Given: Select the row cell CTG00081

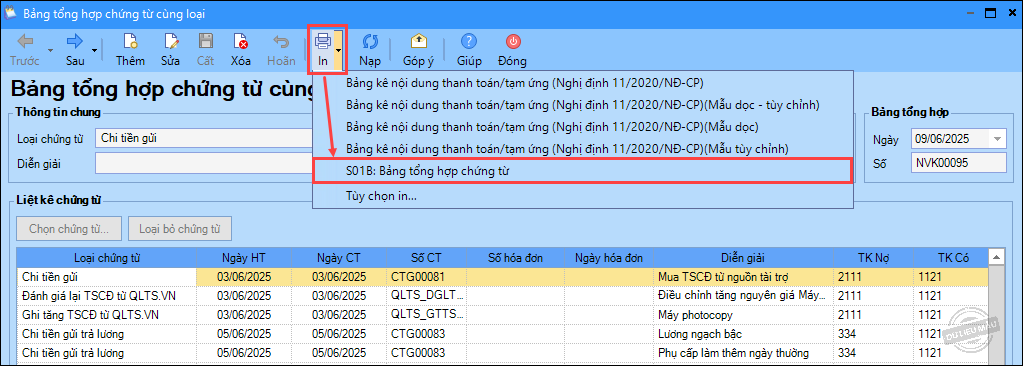Looking at the screenshot, I should click(427, 277).
